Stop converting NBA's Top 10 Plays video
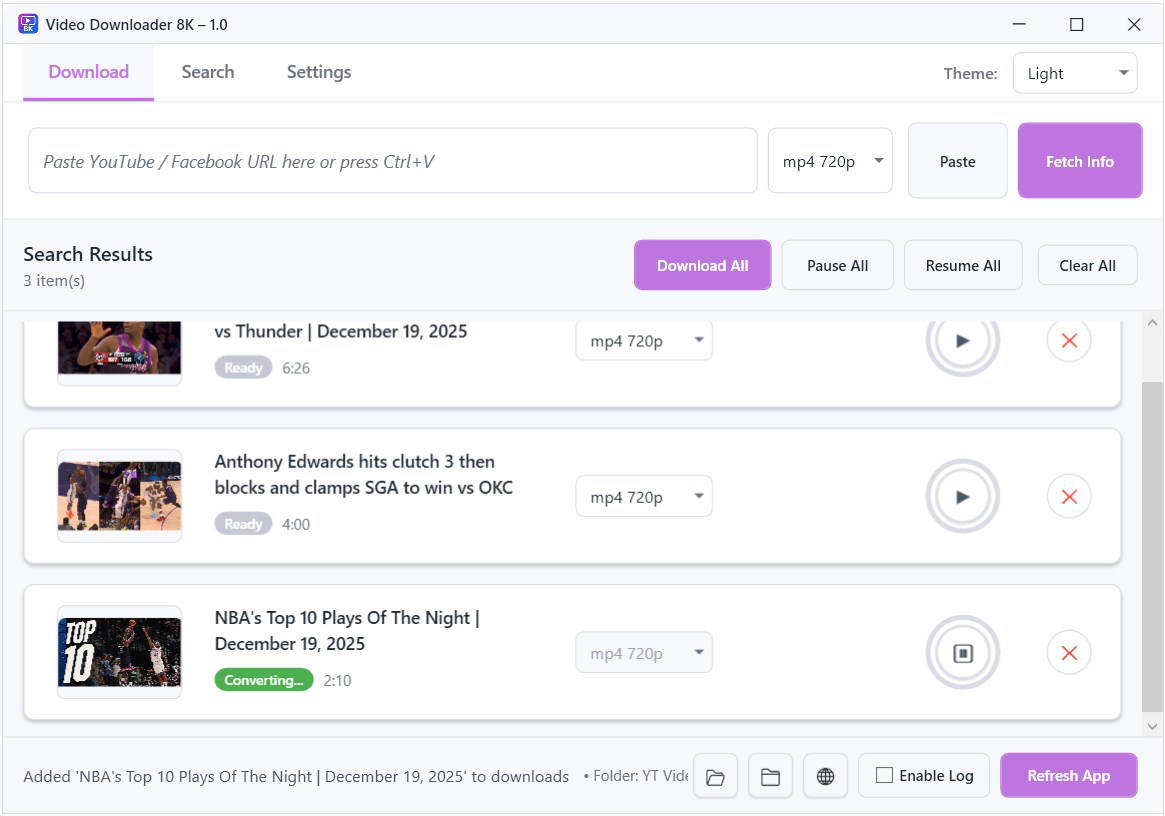Image resolution: width=1165 pixels, height=816 pixels. click(962, 652)
